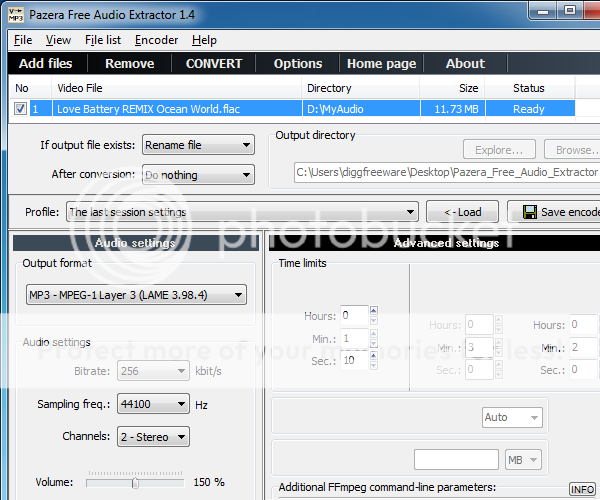Decrease Sec. 10 value with down arrow

[x=374, y=365]
